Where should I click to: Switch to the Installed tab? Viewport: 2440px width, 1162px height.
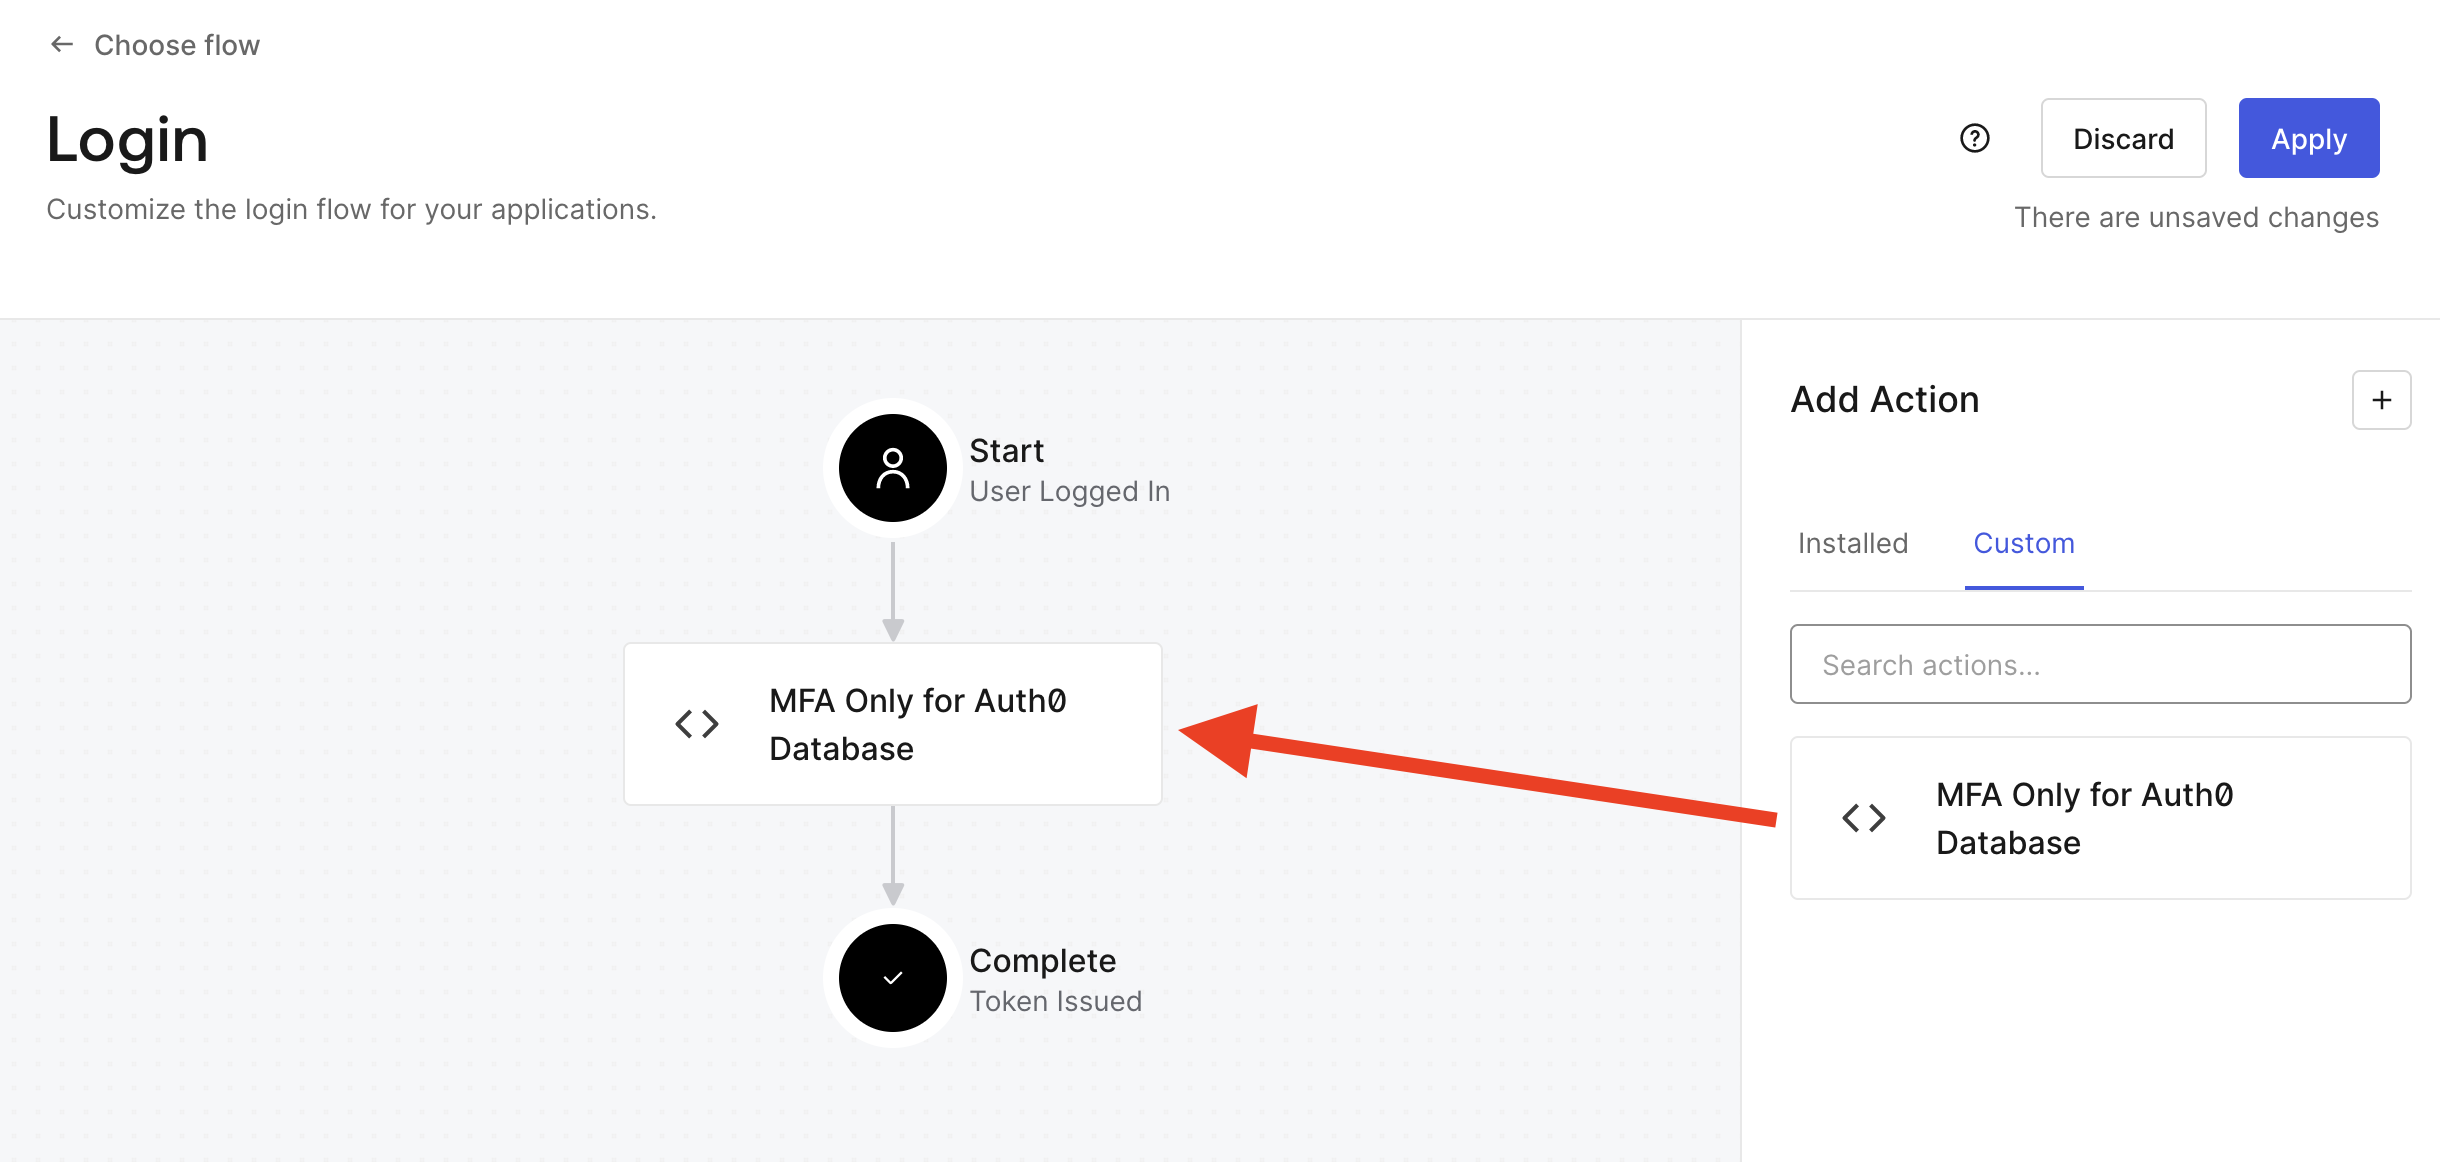coord(1853,543)
